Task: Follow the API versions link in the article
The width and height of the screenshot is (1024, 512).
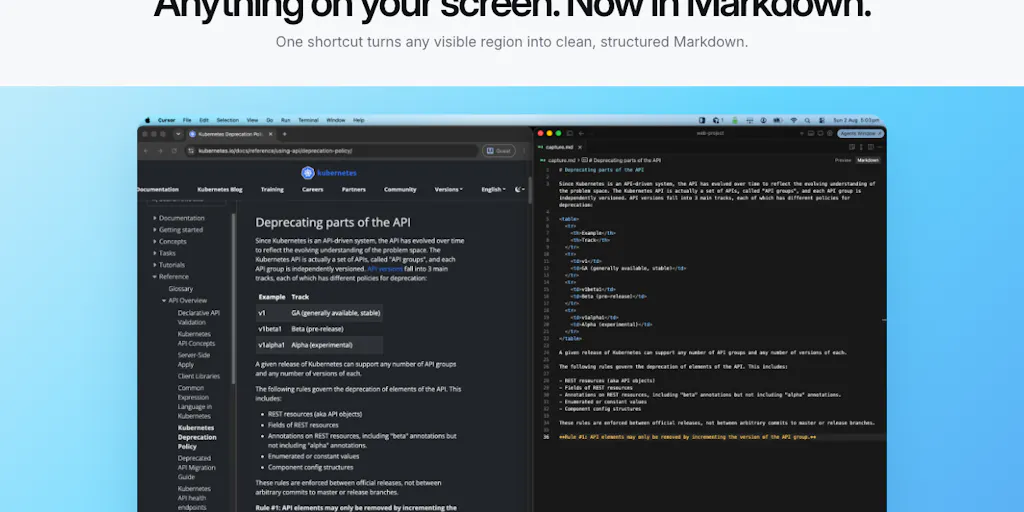Action: (x=385, y=268)
